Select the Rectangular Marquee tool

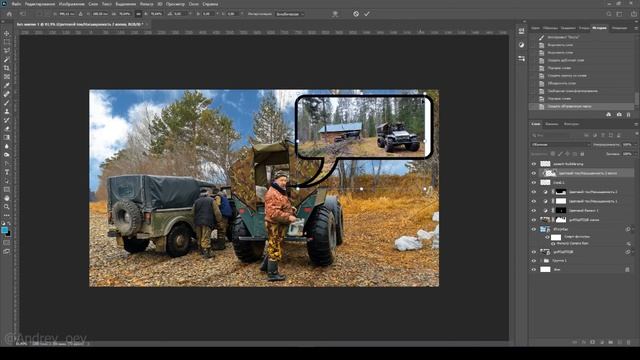tap(7, 42)
